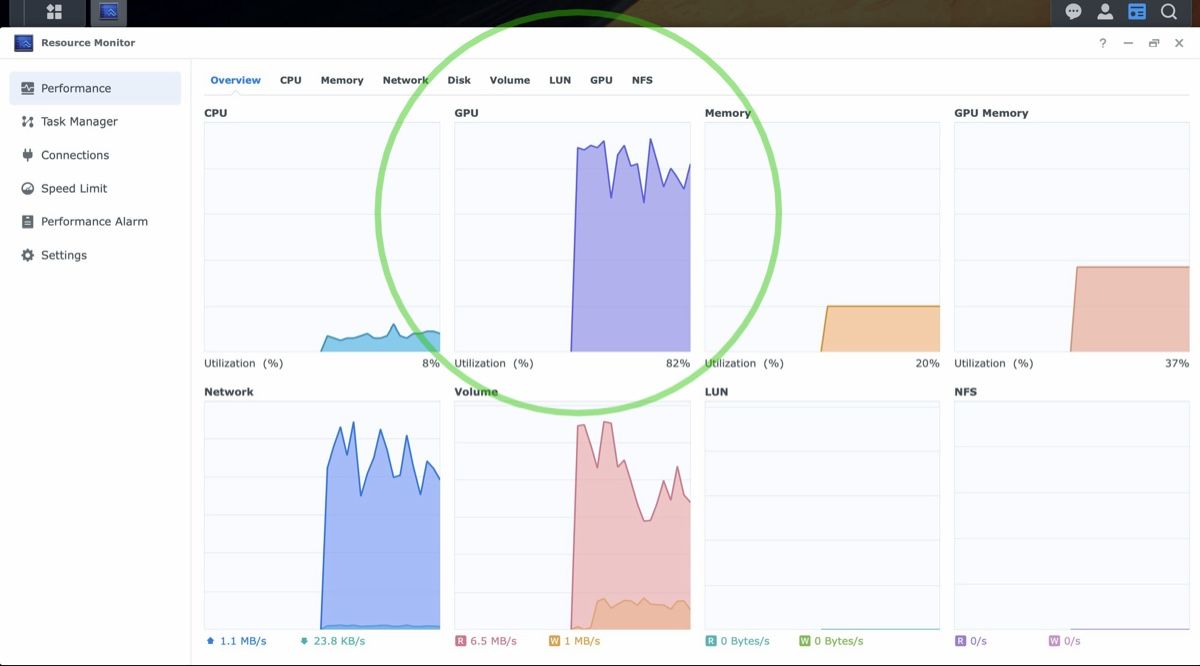Click the 37% GPU Memory value
The image size is (1200, 666).
tap(1177, 364)
